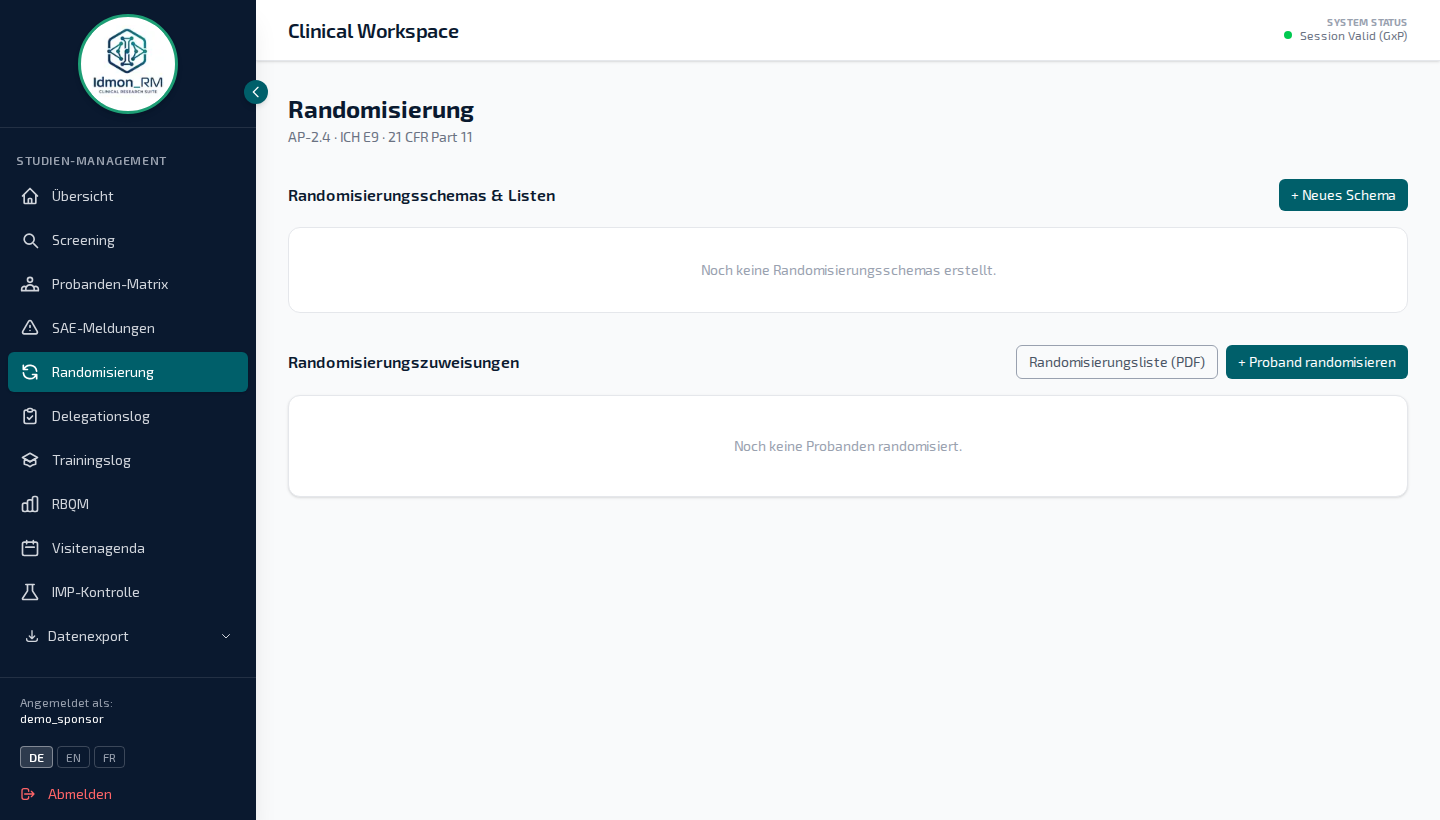Image resolution: width=1440 pixels, height=820 pixels.
Task: Click the Clinical Workspace title
Action: tap(373, 31)
